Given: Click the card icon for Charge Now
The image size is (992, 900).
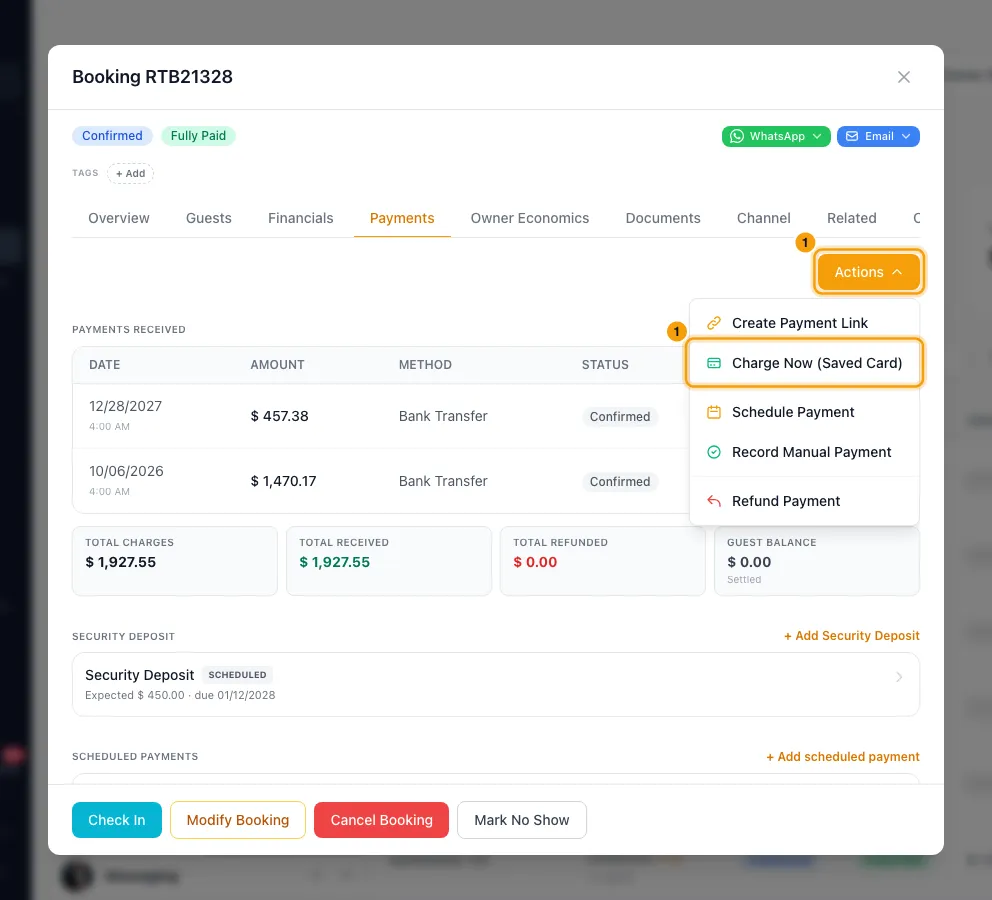Looking at the screenshot, I should pyautogui.click(x=714, y=363).
